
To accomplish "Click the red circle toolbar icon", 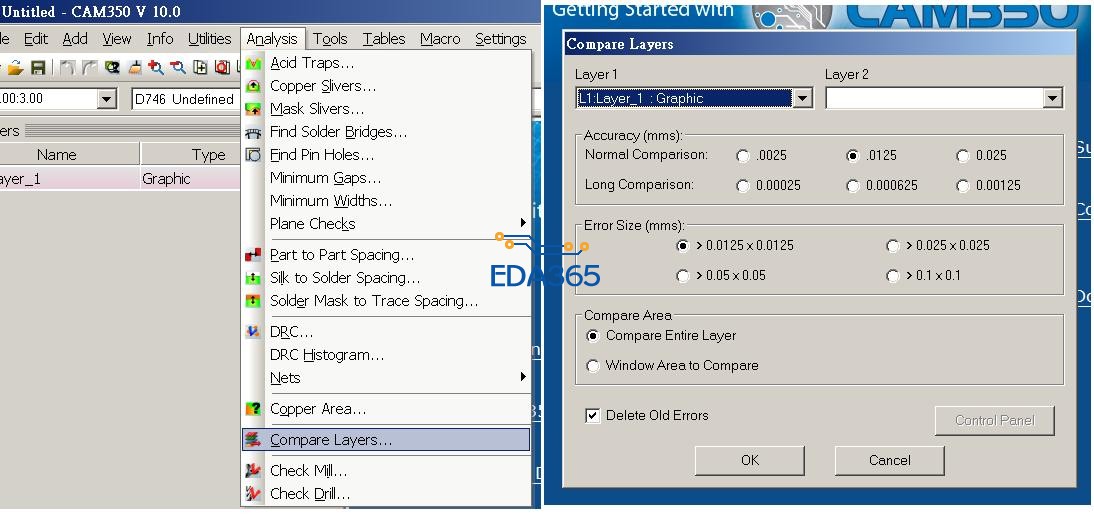I will (223, 68).
